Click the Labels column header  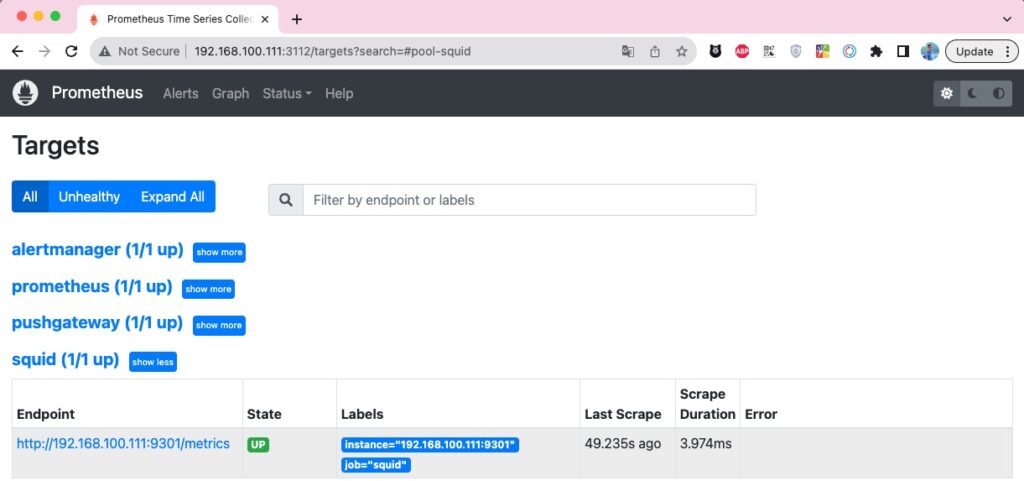point(362,414)
